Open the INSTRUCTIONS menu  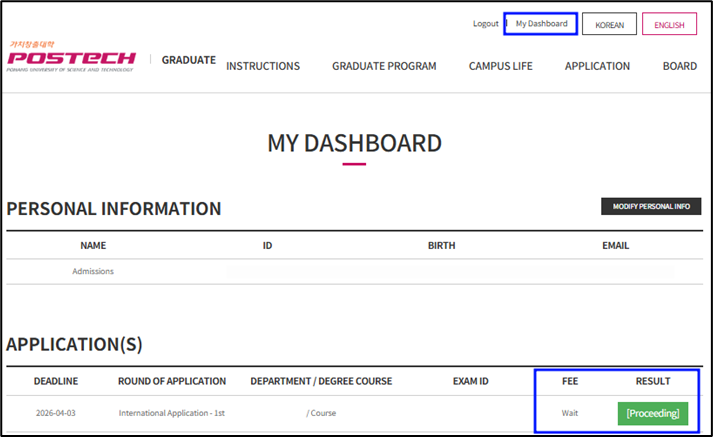[x=263, y=66]
